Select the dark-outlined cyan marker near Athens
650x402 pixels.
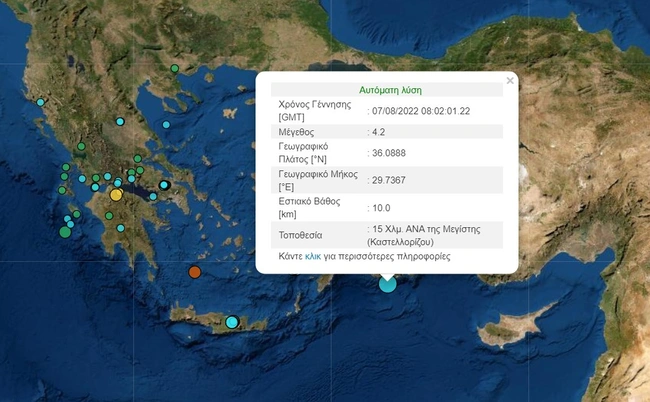pos(164,185)
